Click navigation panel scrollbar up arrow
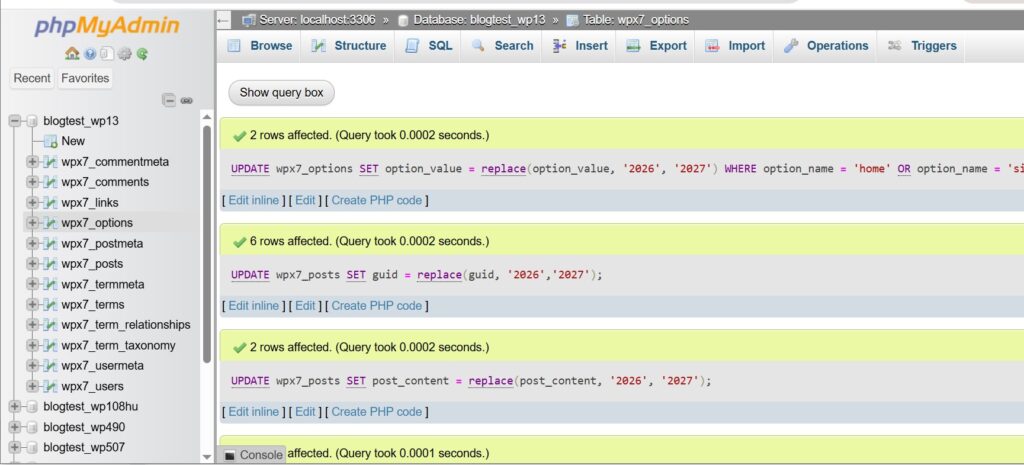 tap(207, 118)
